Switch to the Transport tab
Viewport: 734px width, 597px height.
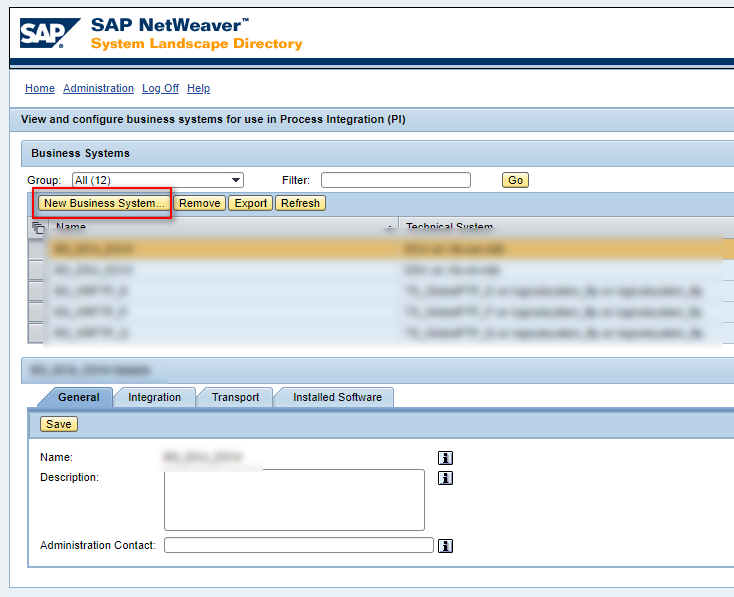(235, 397)
